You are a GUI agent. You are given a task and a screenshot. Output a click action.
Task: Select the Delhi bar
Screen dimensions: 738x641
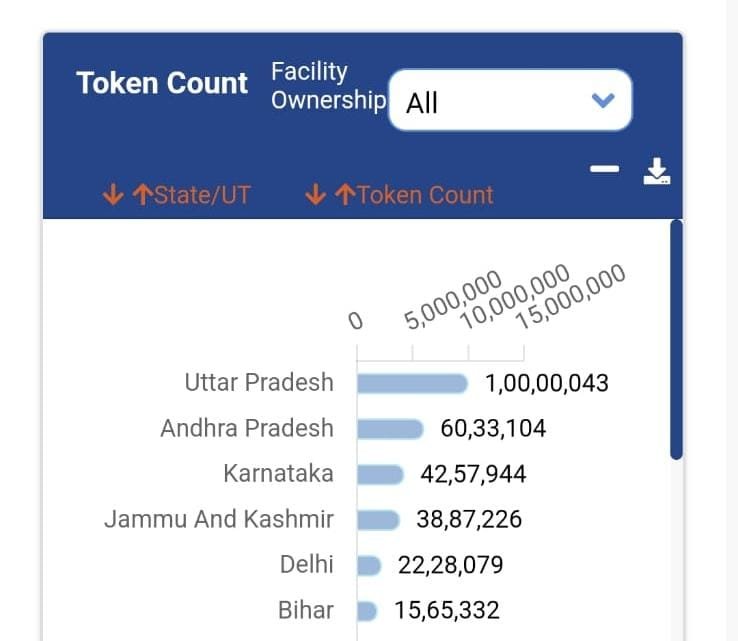click(x=369, y=566)
